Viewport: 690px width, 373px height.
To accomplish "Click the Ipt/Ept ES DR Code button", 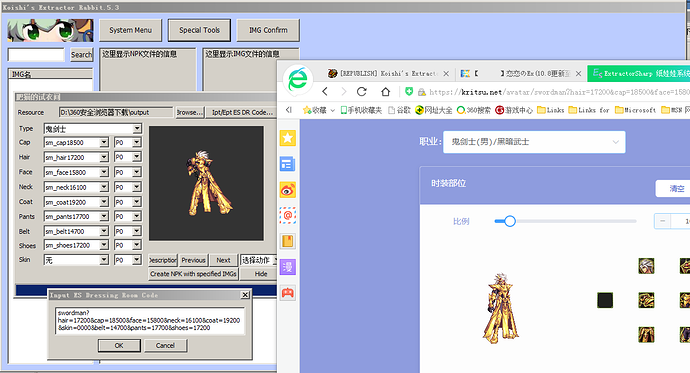I will (x=242, y=112).
